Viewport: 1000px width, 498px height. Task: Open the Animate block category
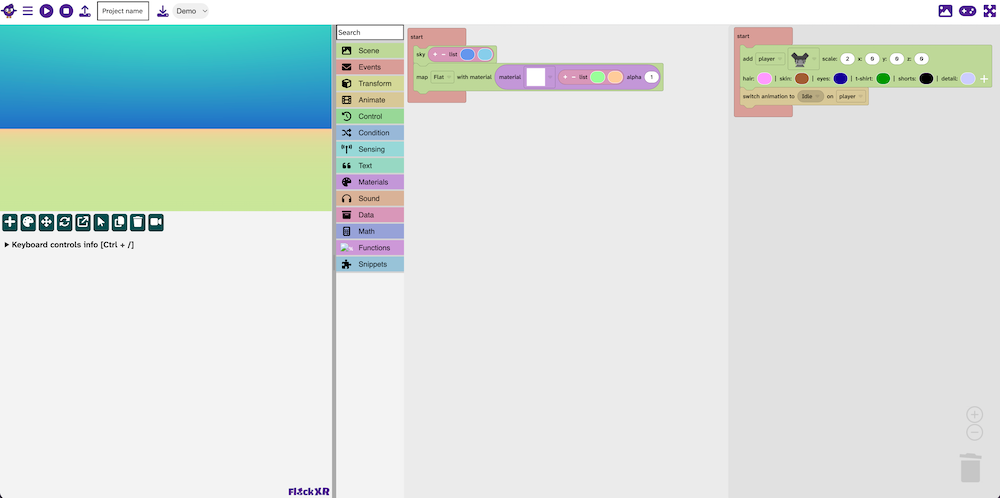tap(370, 100)
